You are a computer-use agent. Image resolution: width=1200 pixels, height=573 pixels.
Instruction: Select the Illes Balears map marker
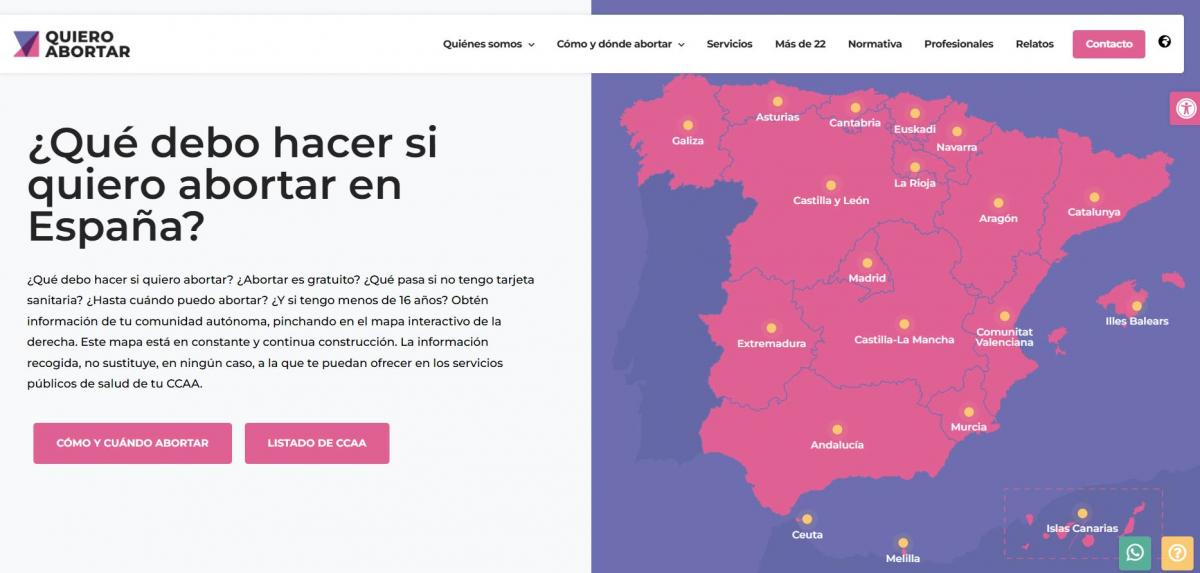[x=1136, y=307]
